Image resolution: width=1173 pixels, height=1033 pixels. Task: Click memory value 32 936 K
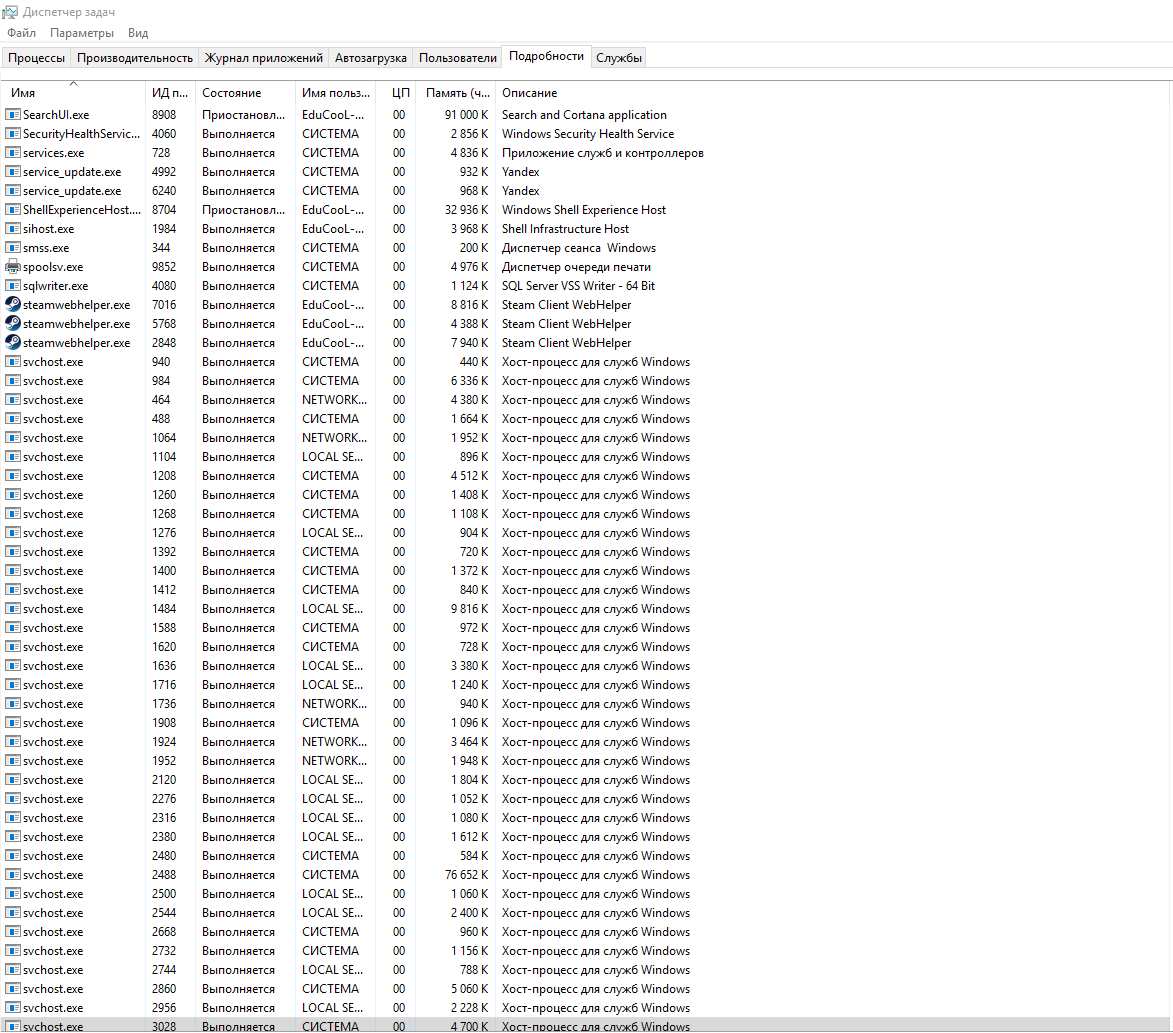466,209
